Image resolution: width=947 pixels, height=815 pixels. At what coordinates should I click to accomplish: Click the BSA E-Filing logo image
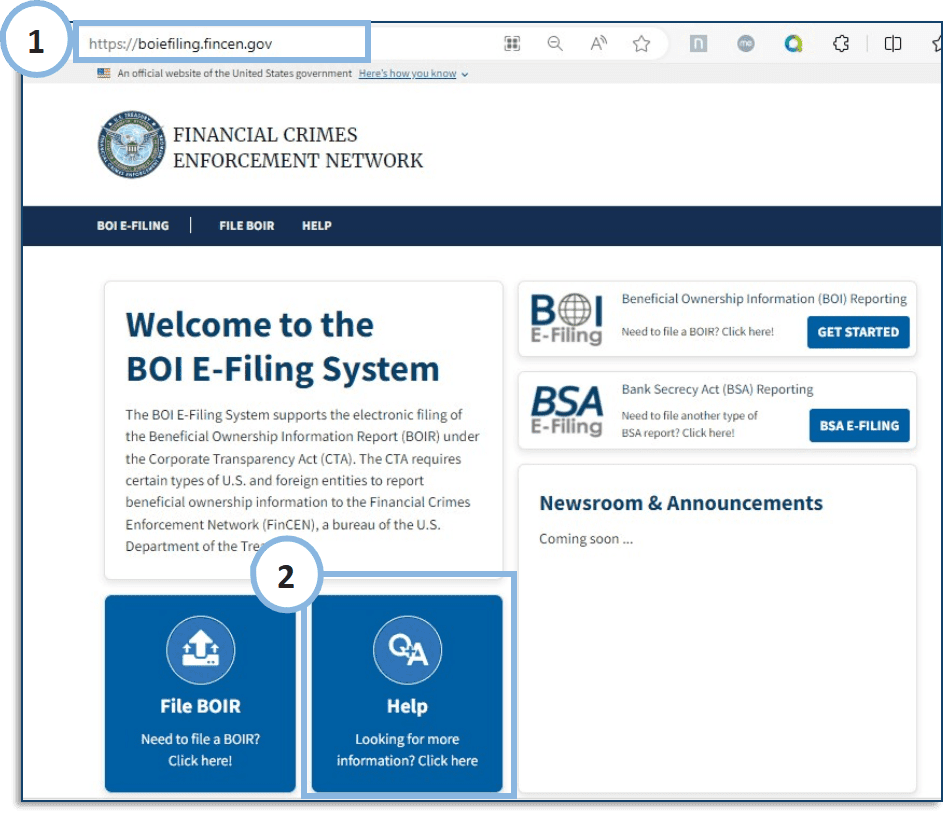click(566, 411)
